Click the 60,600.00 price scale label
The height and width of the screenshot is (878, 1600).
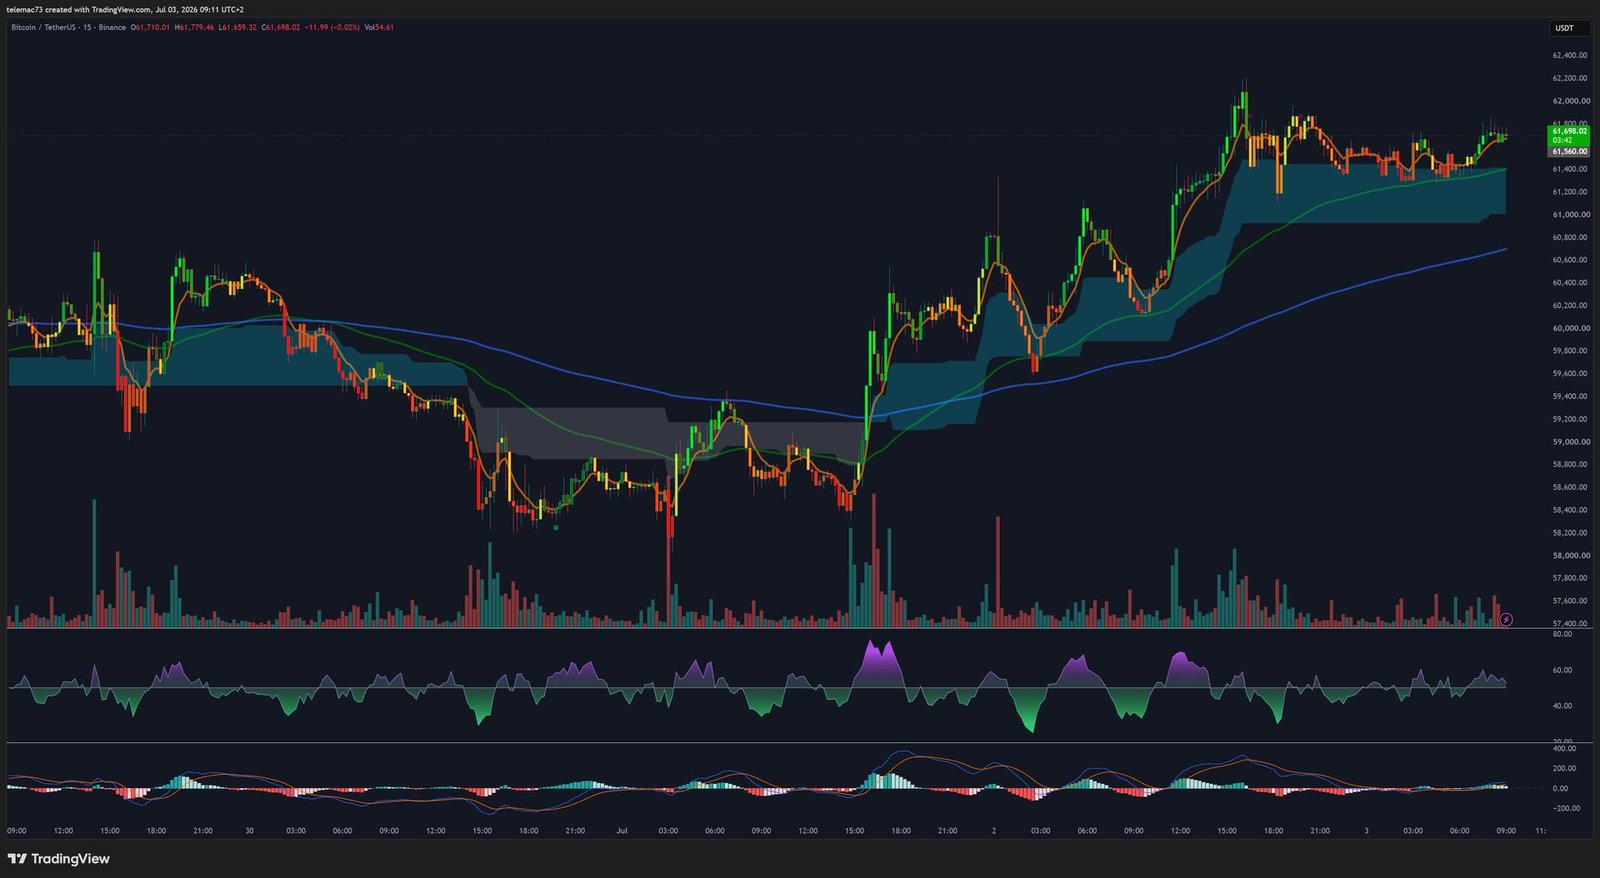[1569, 260]
